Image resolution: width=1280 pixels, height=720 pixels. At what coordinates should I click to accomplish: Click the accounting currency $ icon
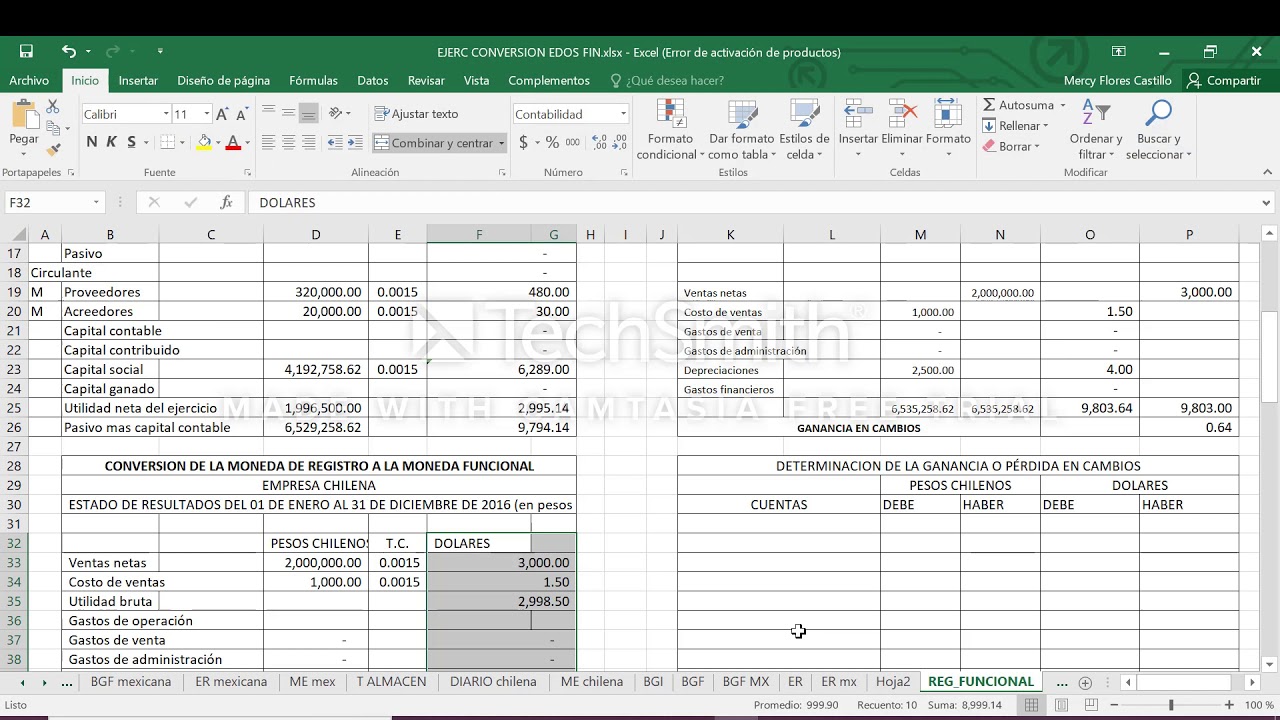coord(524,143)
